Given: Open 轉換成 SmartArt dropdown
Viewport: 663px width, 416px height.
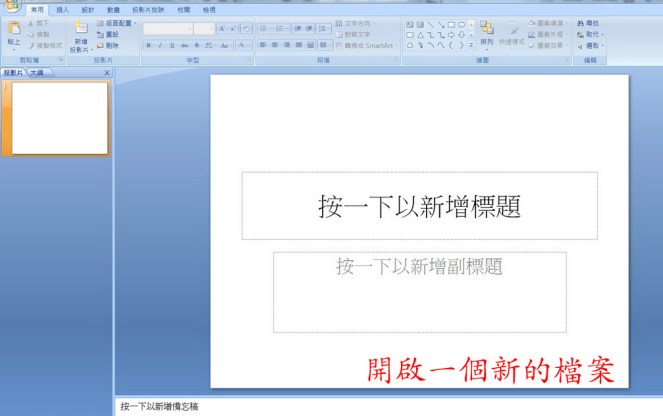Looking at the screenshot, I should pos(367,45).
